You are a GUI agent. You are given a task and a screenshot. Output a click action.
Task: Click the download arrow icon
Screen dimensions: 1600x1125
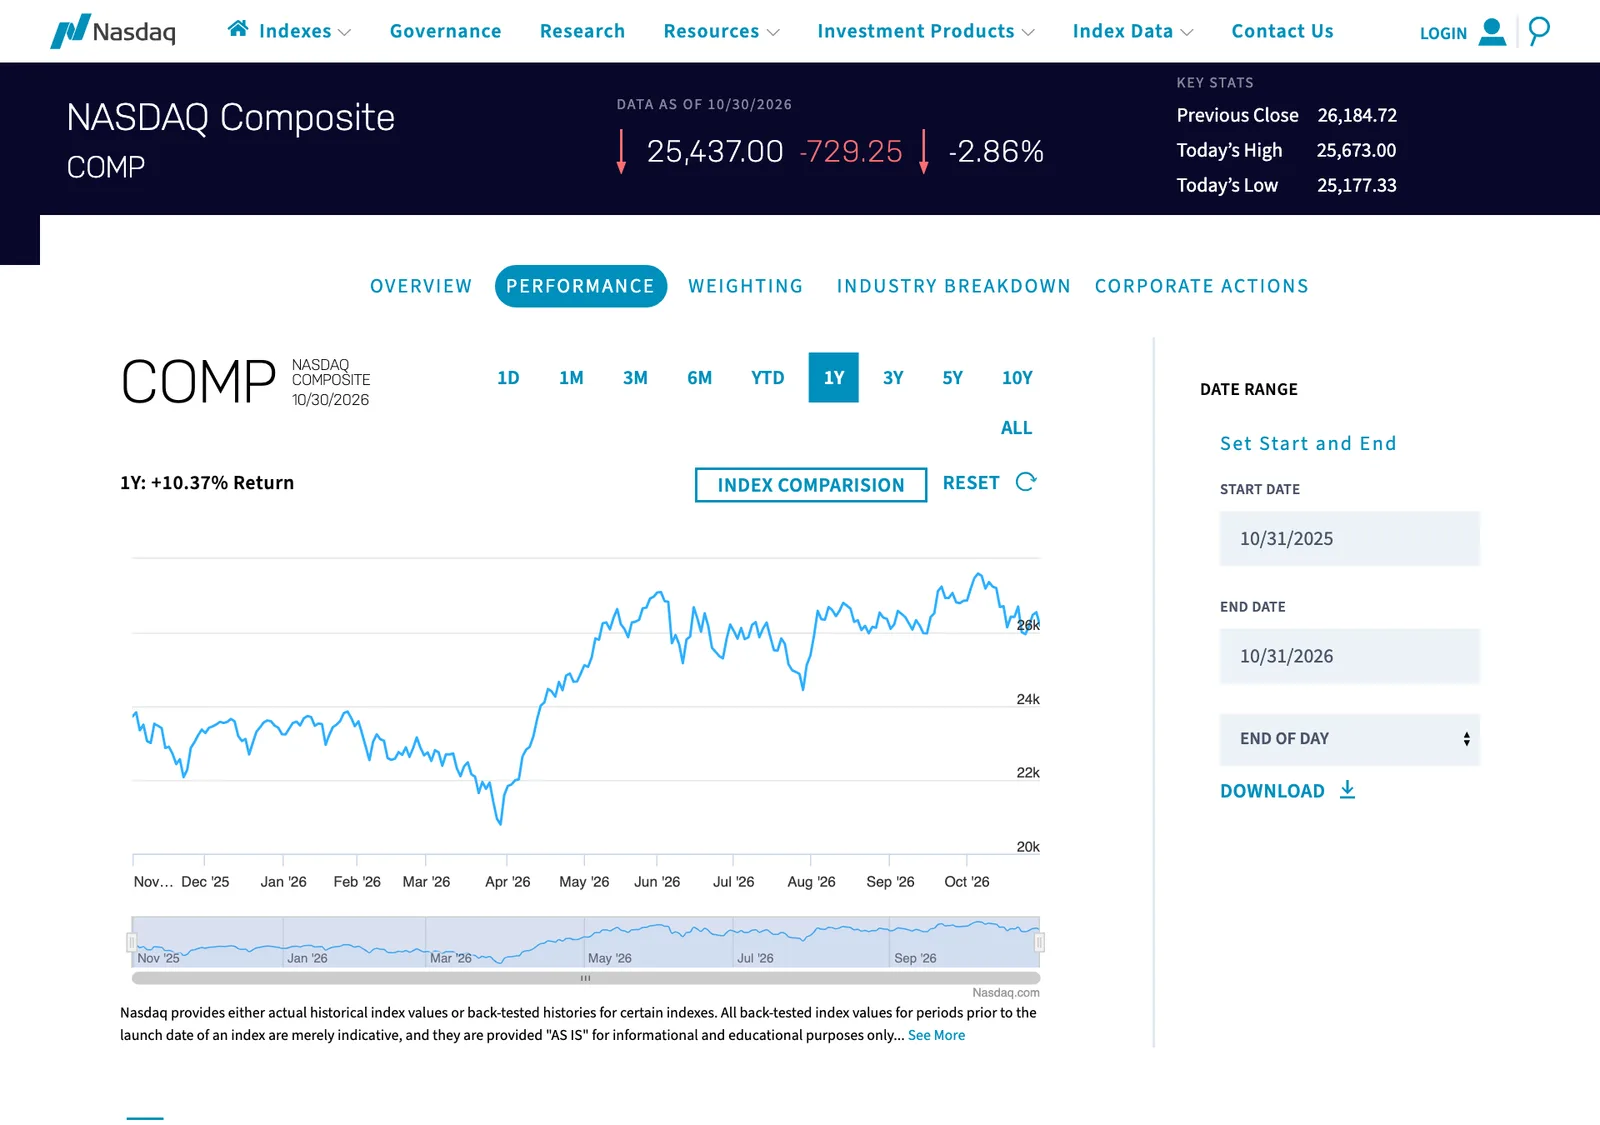pos(1348,790)
